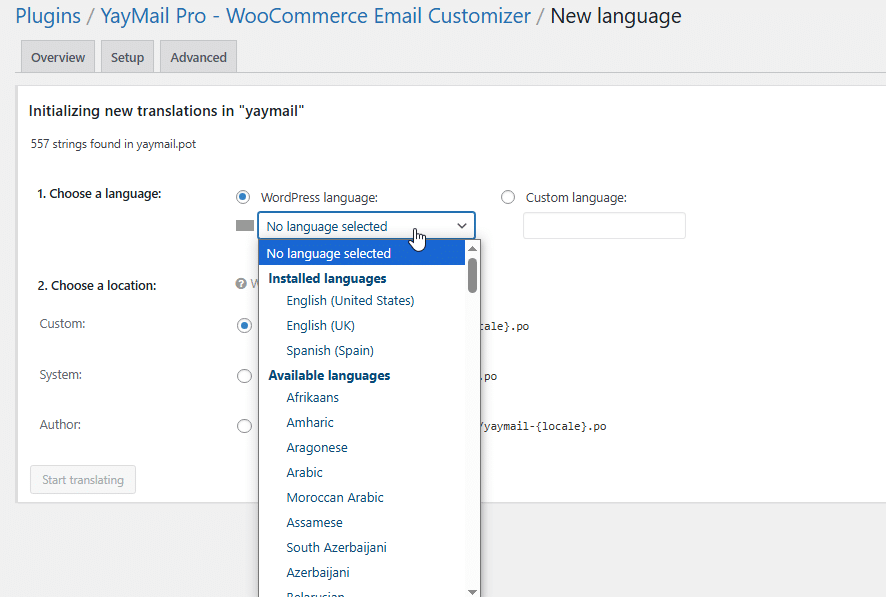This screenshot has height=597, width=886.
Task: Select Assamese from the list
Action: click(314, 522)
